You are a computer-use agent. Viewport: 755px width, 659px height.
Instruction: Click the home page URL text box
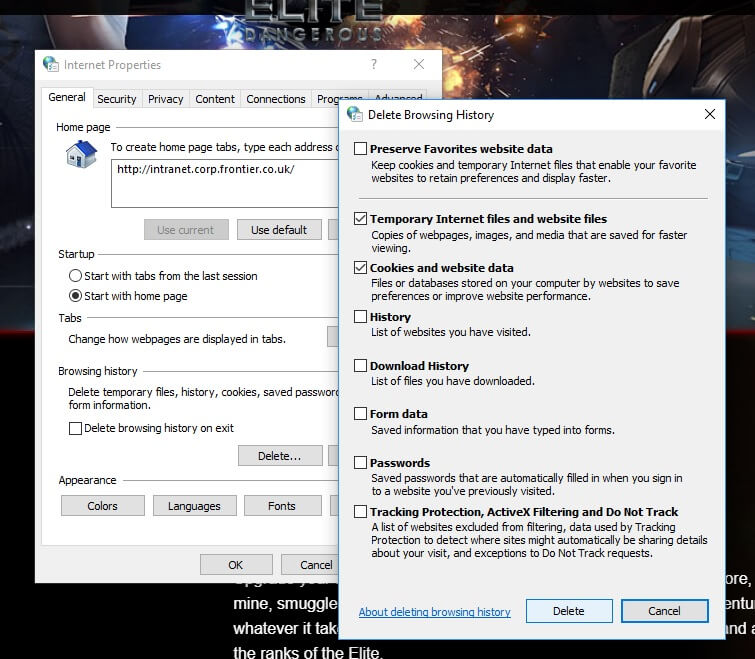point(225,183)
